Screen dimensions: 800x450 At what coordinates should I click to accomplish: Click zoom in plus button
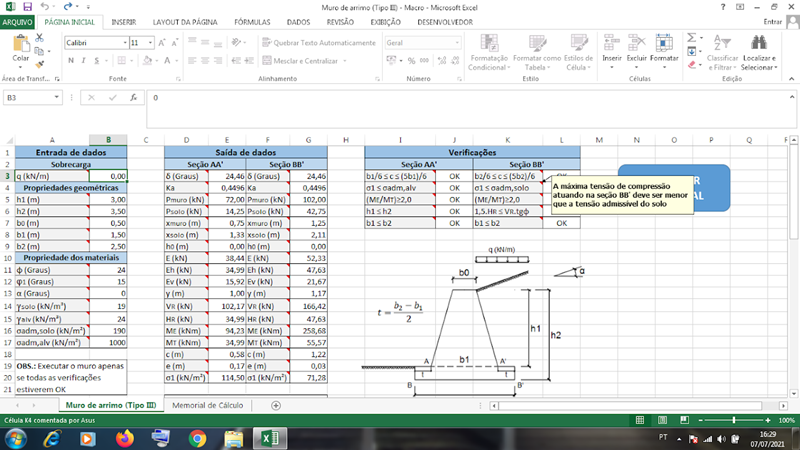[x=767, y=420]
